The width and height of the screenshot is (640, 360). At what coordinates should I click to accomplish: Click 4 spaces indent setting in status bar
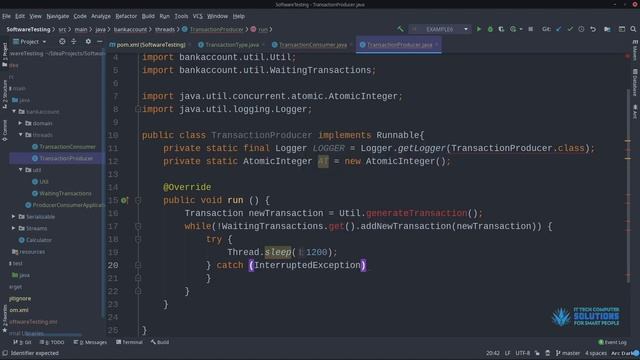click(596, 353)
